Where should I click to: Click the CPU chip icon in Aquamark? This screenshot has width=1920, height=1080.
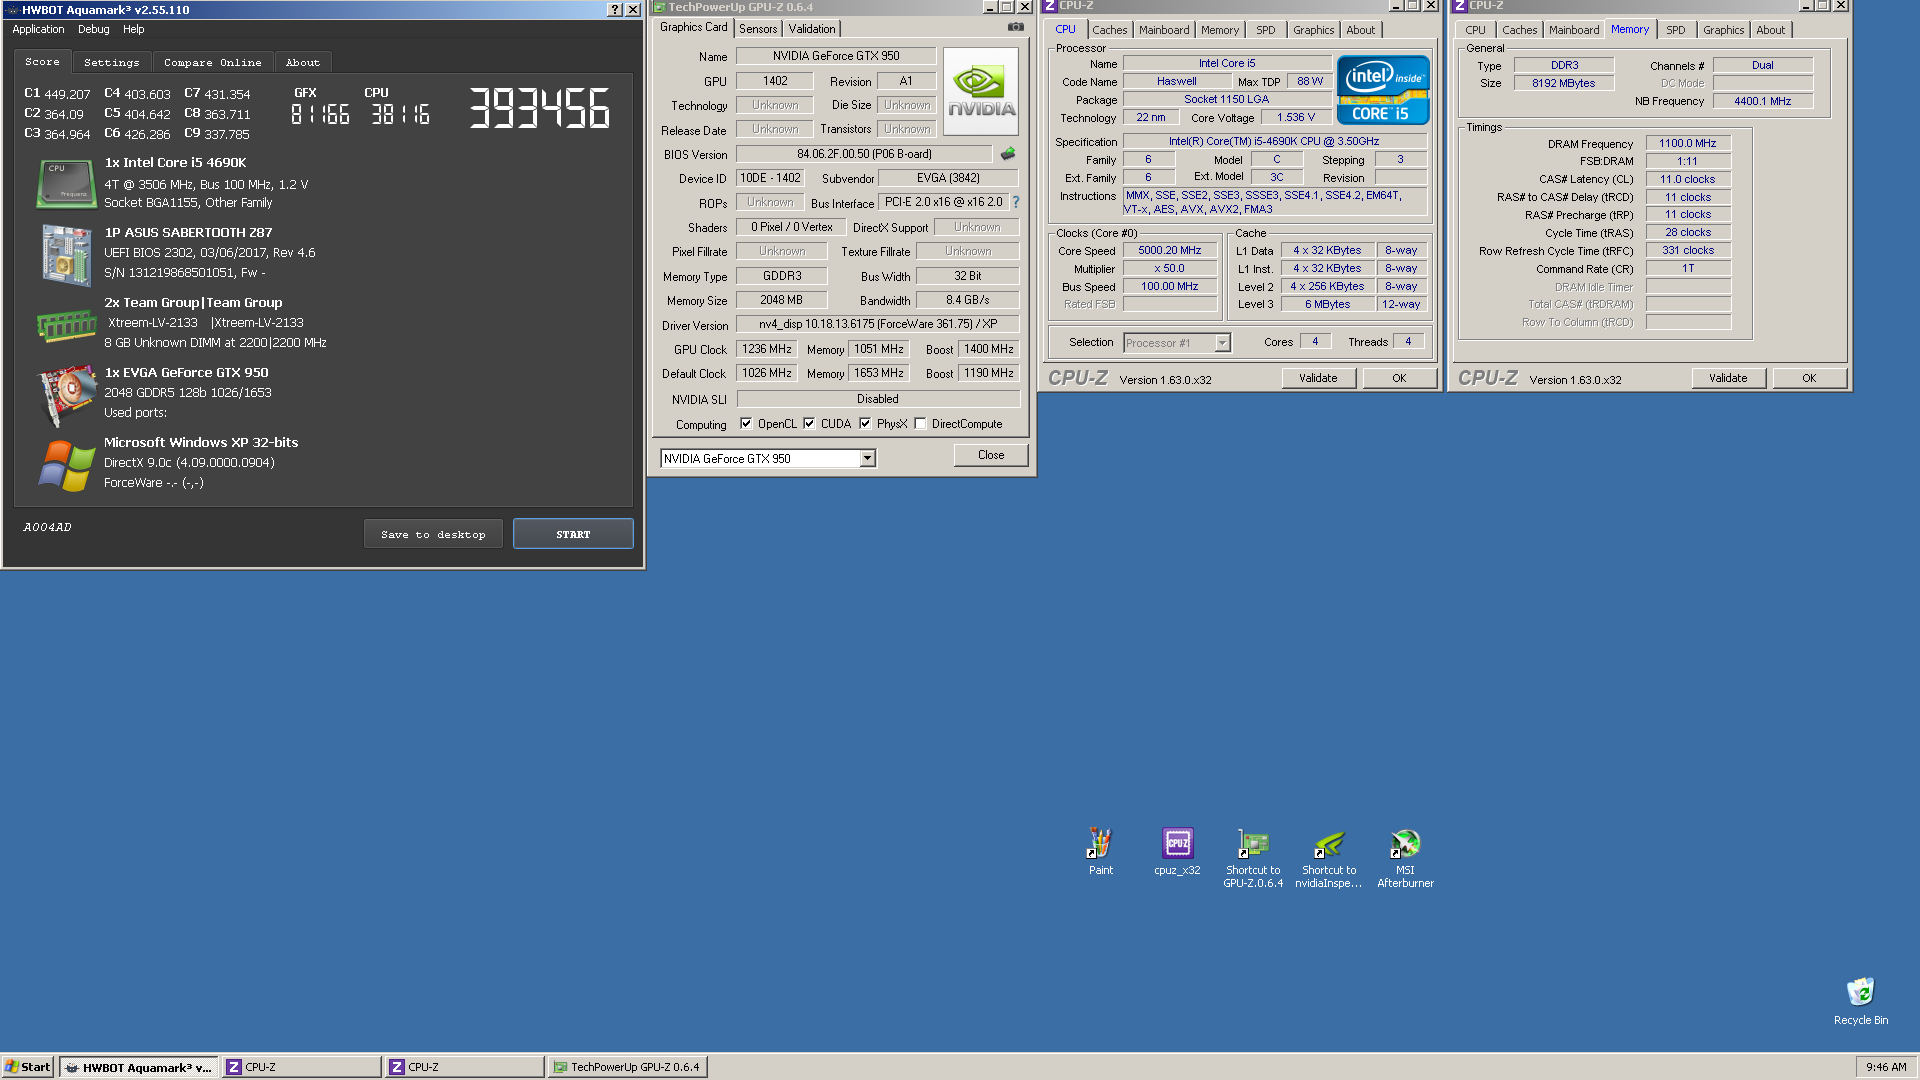click(66, 183)
